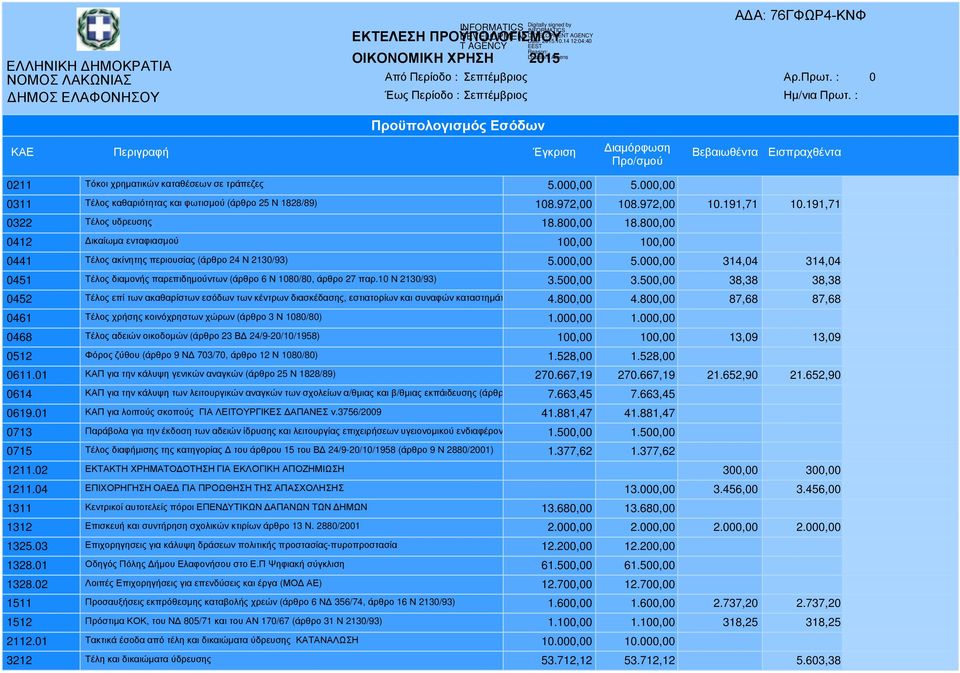Image resolution: width=960 pixels, height=673 pixels.
Task: Click description 'Τέλος υδρευσης'
Action: pyautogui.click(x=118, y=222)
